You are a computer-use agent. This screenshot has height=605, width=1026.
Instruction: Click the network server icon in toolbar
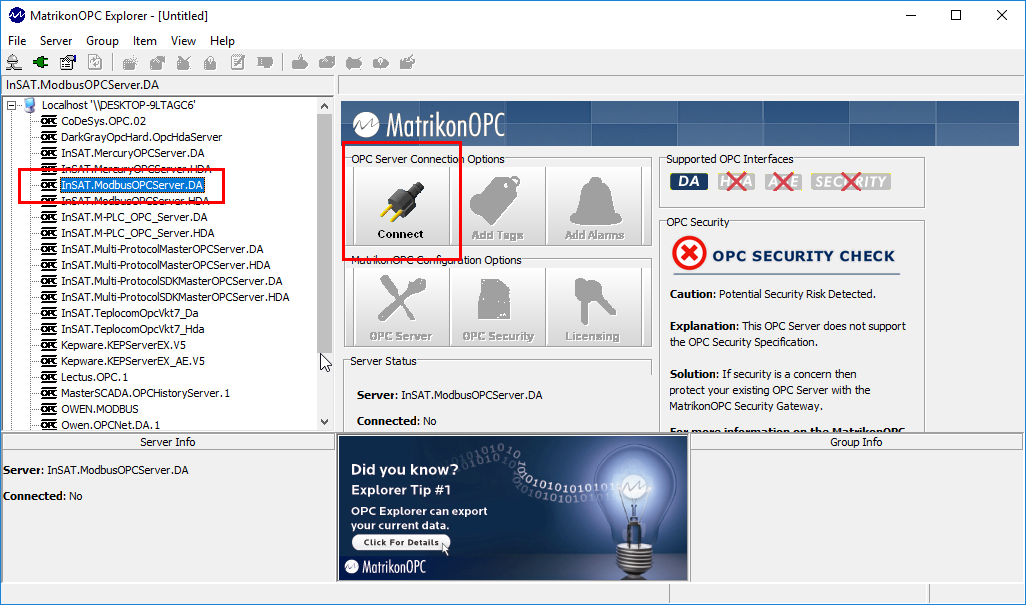(14, 62)
